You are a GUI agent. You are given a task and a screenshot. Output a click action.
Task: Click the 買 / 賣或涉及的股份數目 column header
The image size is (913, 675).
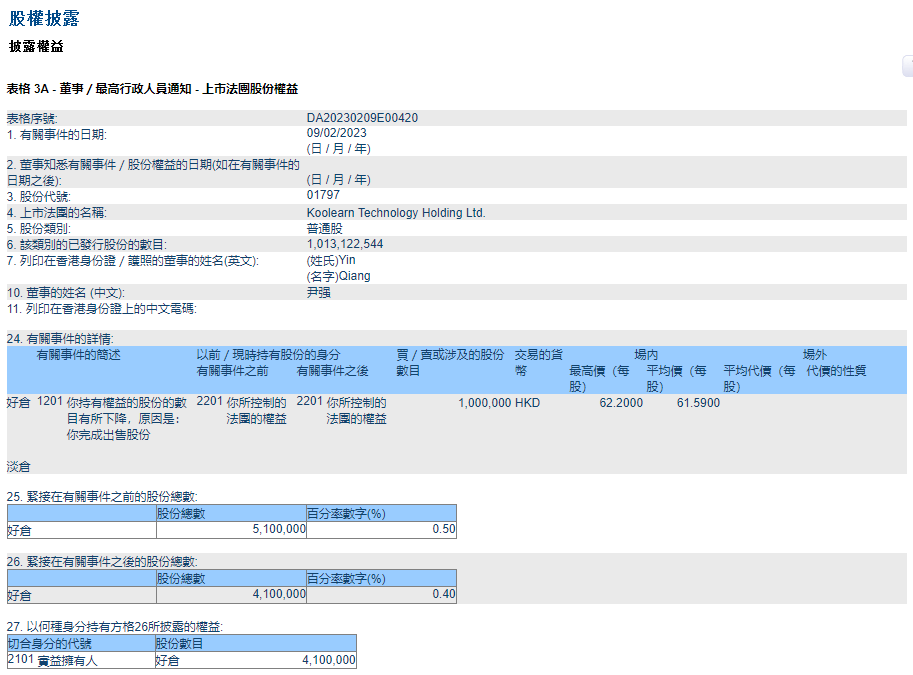449,362
